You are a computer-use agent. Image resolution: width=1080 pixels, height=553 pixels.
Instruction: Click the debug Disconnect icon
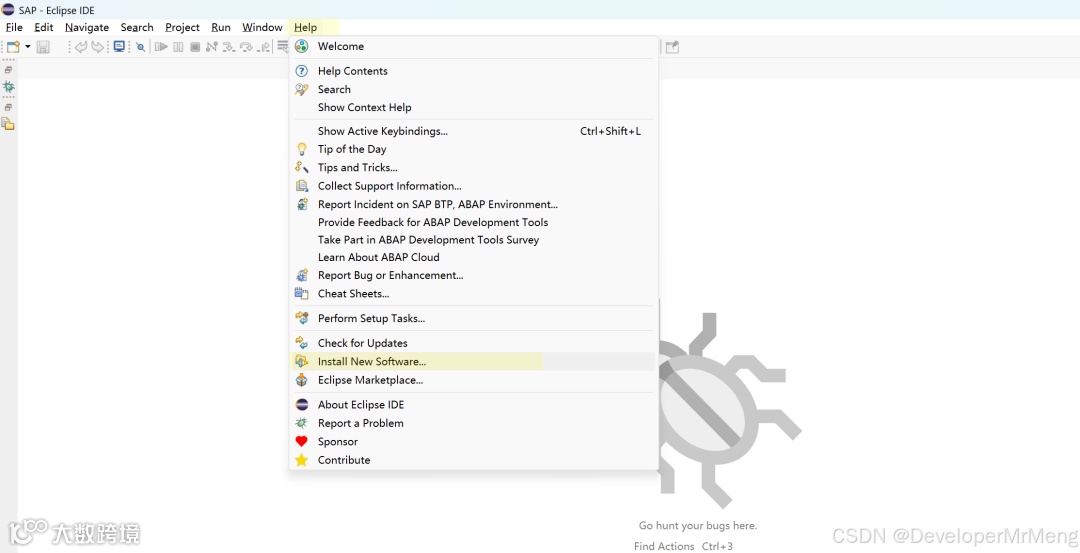pyautogui.click(x=211, y=47)
